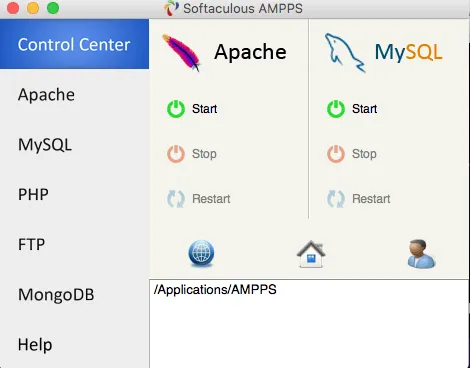Open the AMPPS home house icon
Image resolution: width=470 pixels, height=368 pixels.
pyautogui.click(x=311, y=254)
